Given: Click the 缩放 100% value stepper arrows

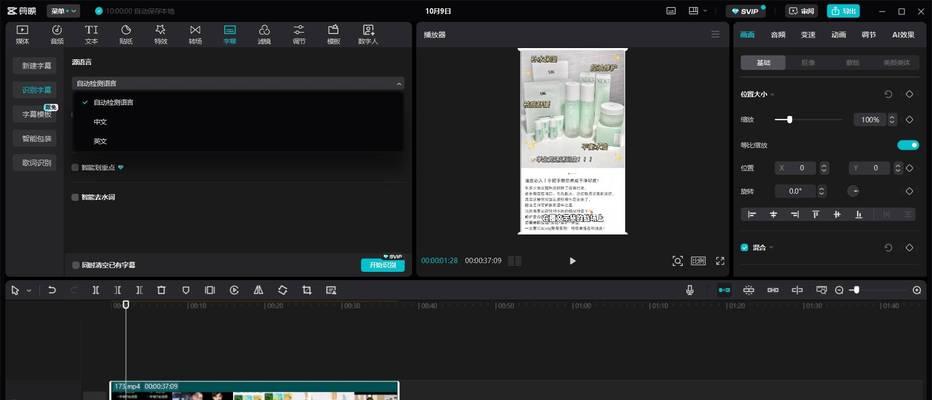Looking at the screenshot, I should coord(892,119).
